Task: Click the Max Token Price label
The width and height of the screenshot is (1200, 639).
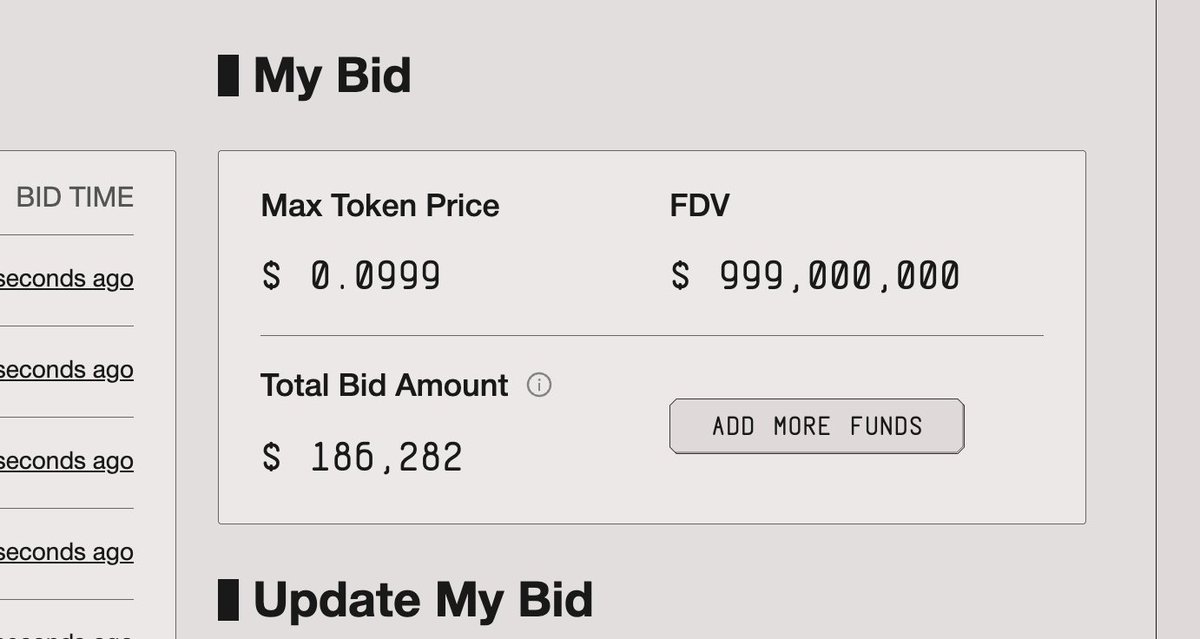Action: coord(380,206)
